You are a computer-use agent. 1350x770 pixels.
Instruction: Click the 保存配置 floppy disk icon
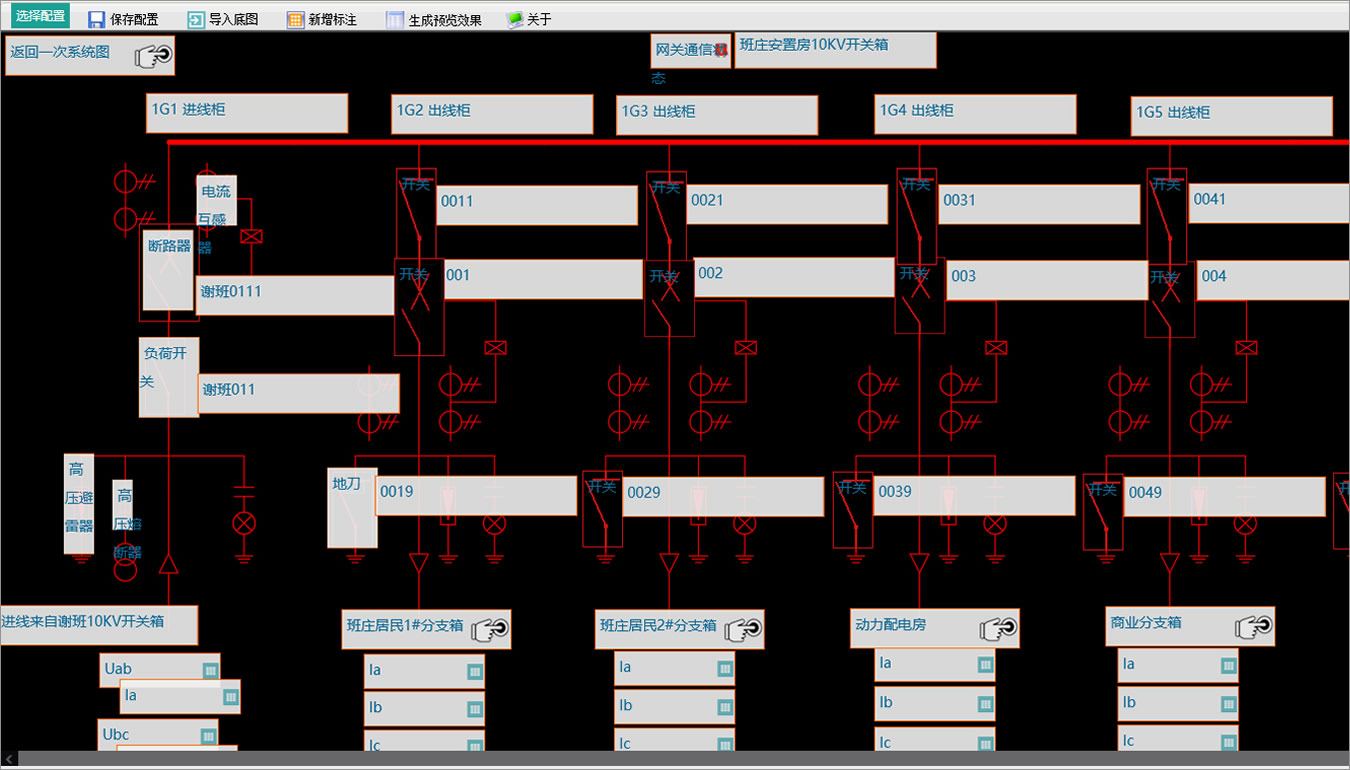[x=96, y=19]
